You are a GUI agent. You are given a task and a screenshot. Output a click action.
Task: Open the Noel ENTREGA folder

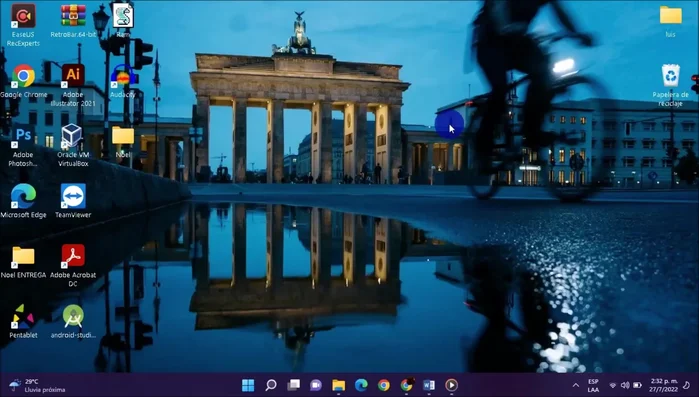23,262
